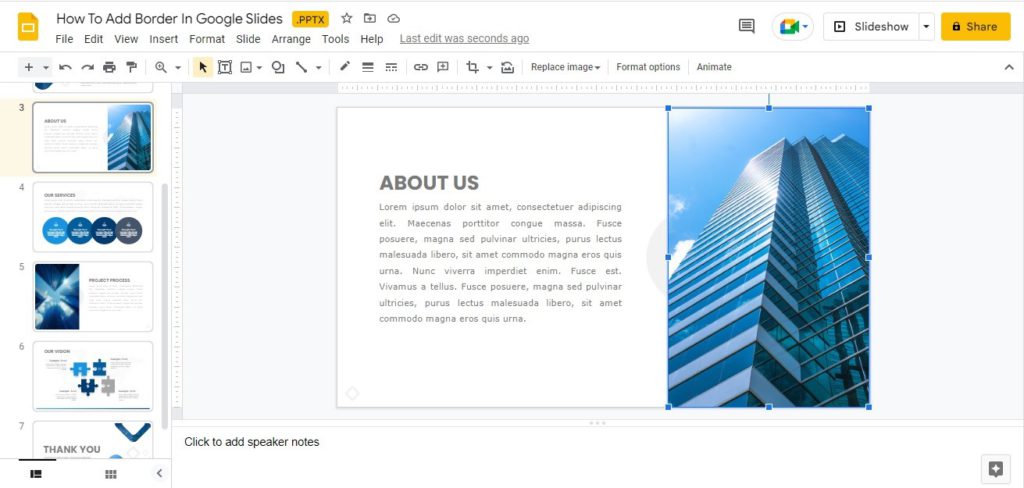Open the new slide layout dropdown arrow
Image resolution: width=1024 pixels, height=488 pixels.
click(46, 67)
